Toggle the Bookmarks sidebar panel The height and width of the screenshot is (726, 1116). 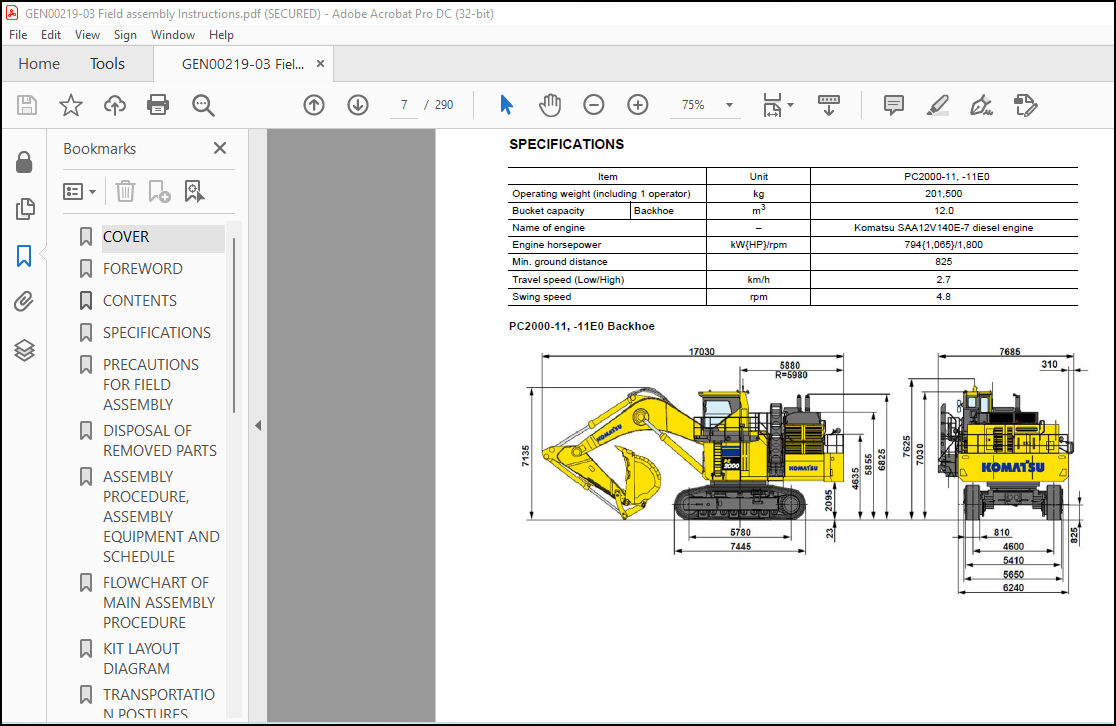pyautogui.click(x=24, y=256)
